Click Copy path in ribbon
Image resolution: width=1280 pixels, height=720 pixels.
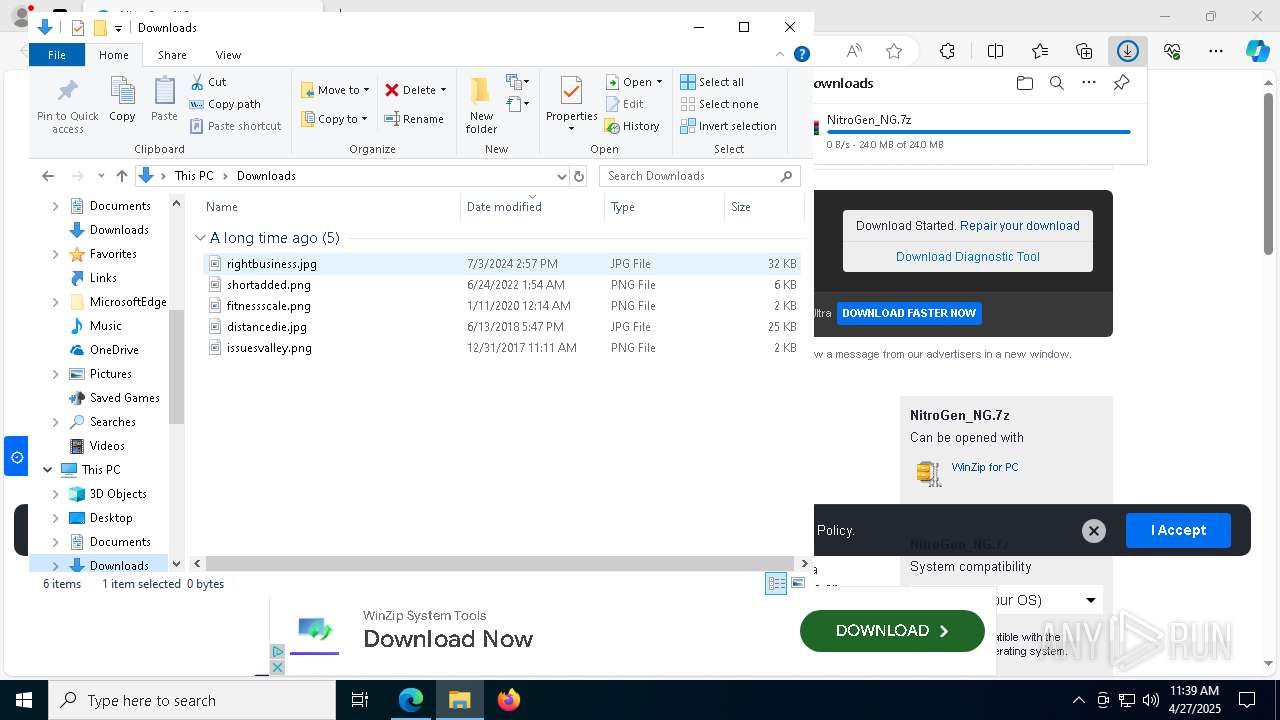[x=225, y=104]
